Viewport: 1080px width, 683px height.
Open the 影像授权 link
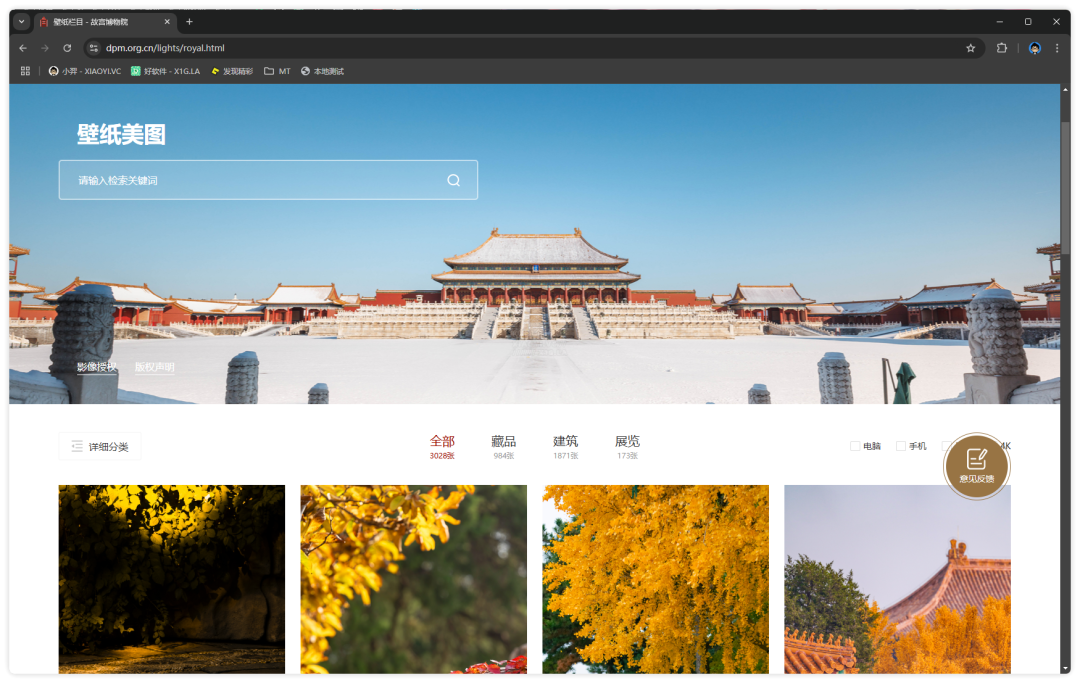(x=96, y=367)
